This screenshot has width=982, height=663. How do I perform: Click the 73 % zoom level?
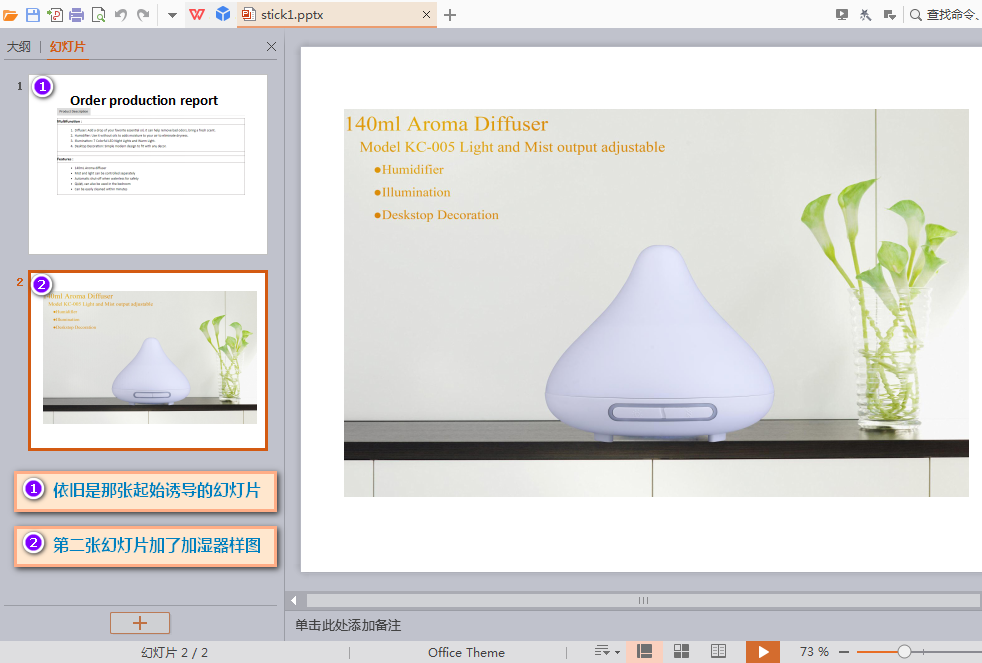814,652
